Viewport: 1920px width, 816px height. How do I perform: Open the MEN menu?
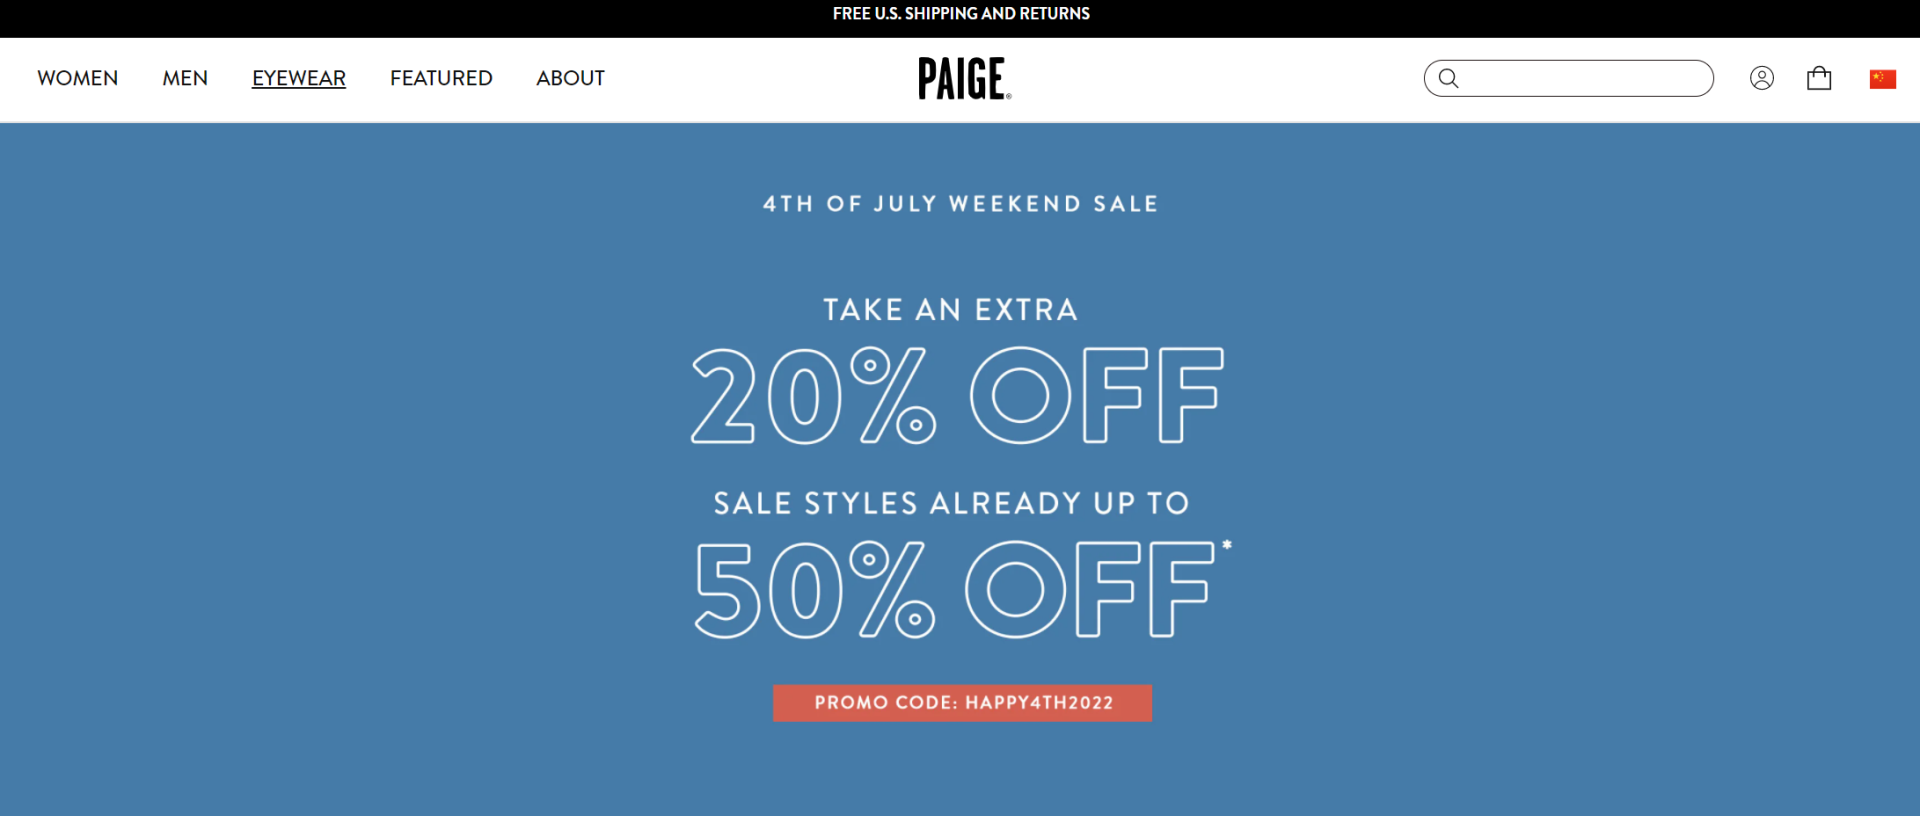[185, 78]
